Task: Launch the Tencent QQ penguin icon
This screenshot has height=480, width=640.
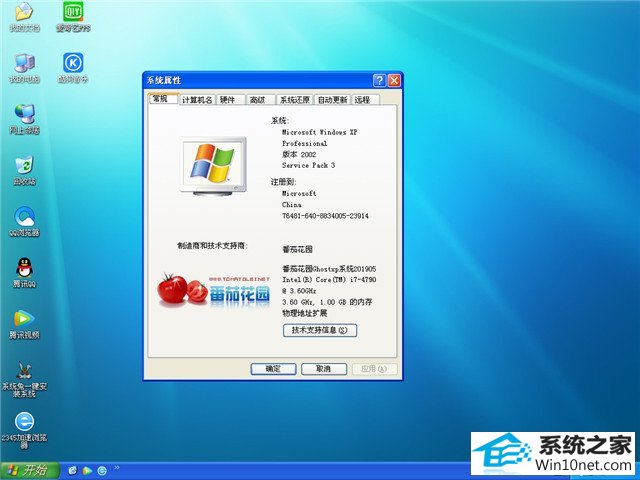Action: point(24,273)
